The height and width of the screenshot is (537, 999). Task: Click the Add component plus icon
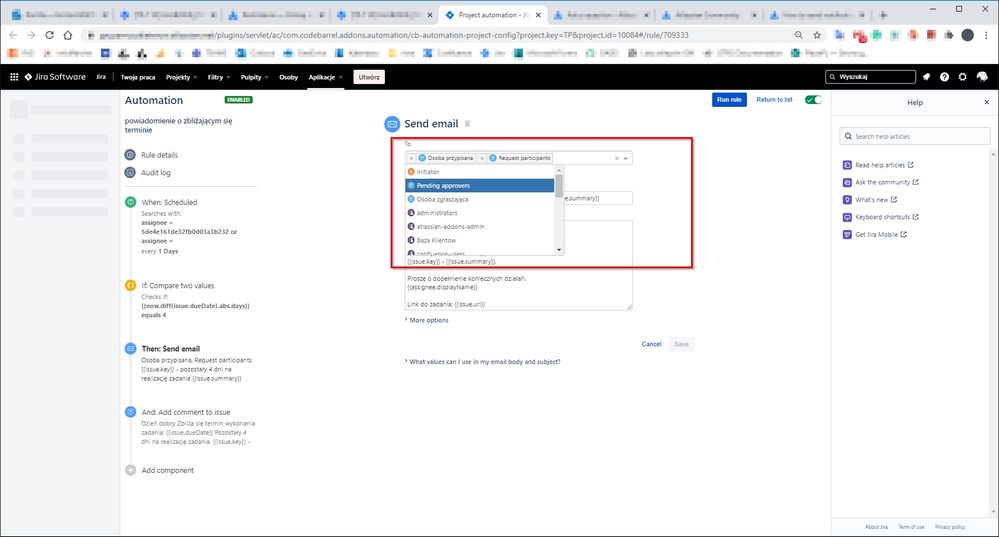(131, 470)
